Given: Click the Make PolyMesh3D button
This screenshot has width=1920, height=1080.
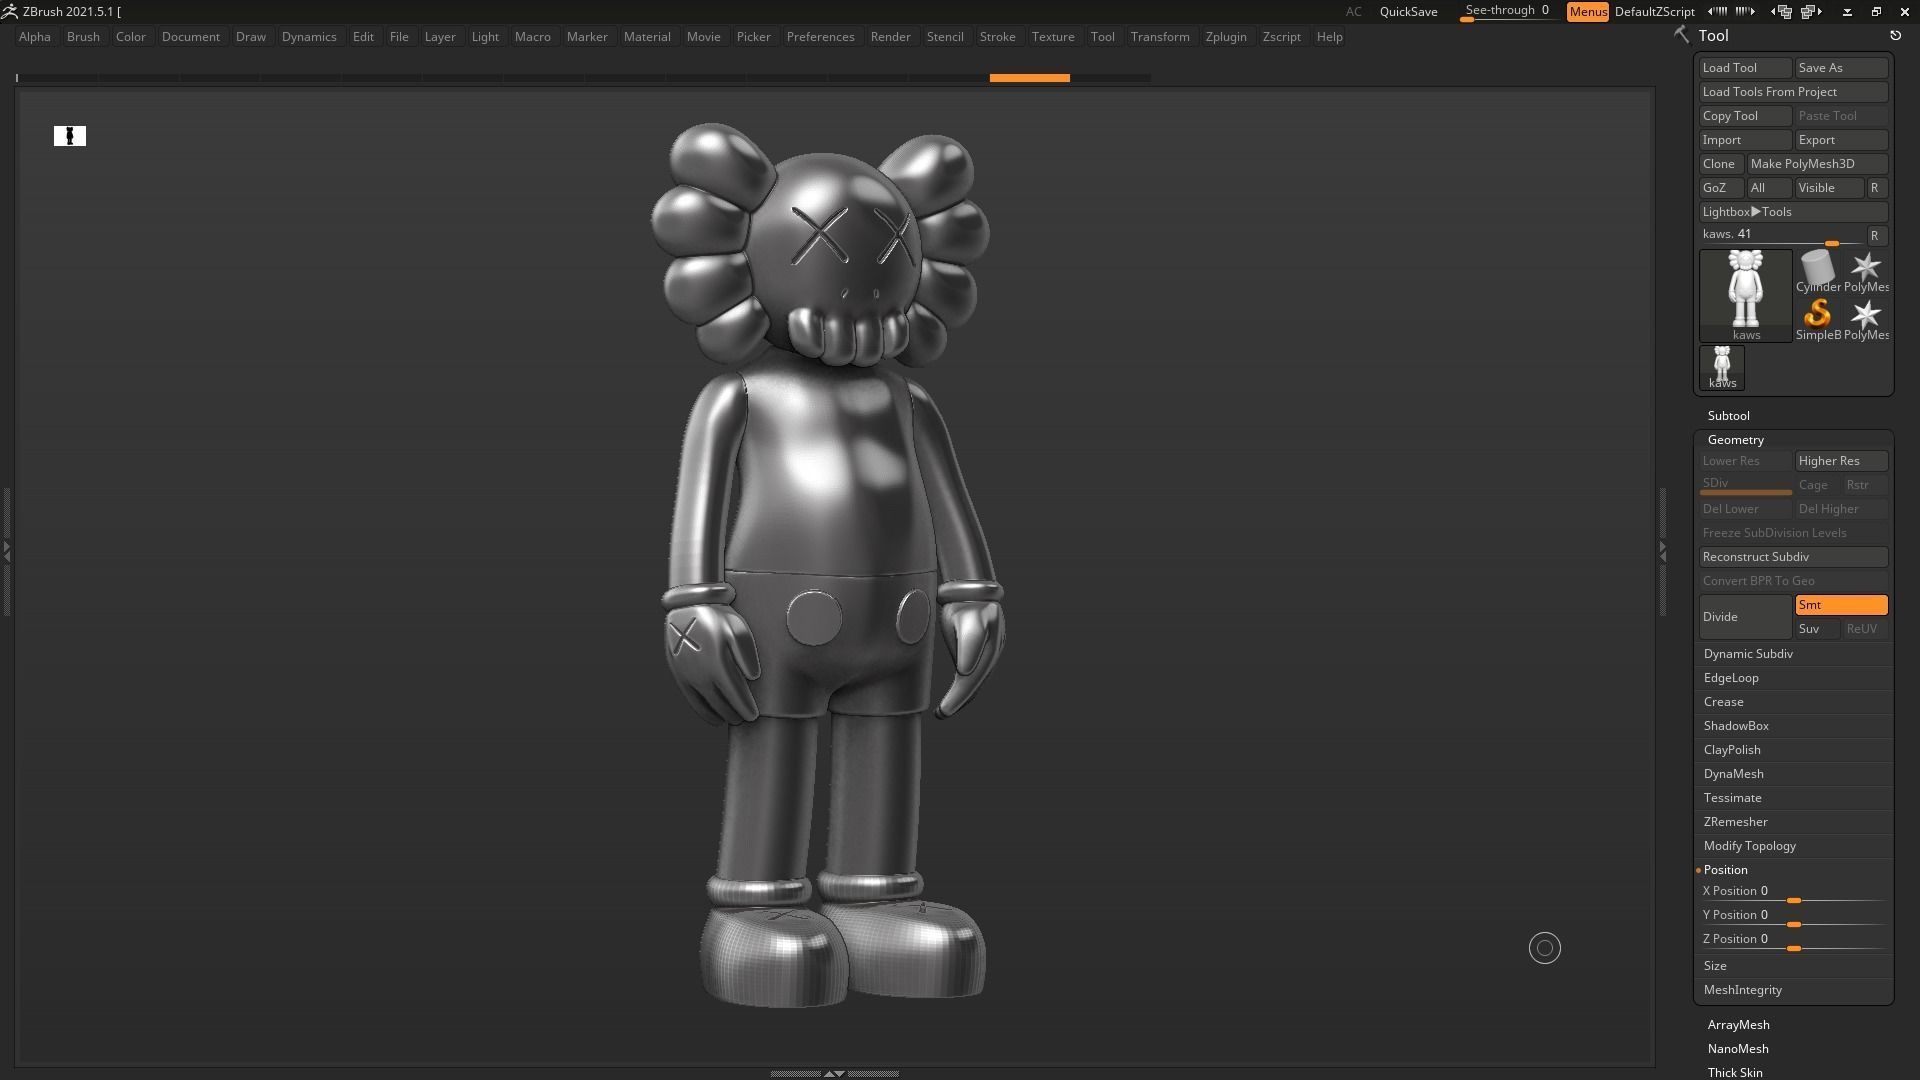Looking at the screenshot, I should [1817, 164].
